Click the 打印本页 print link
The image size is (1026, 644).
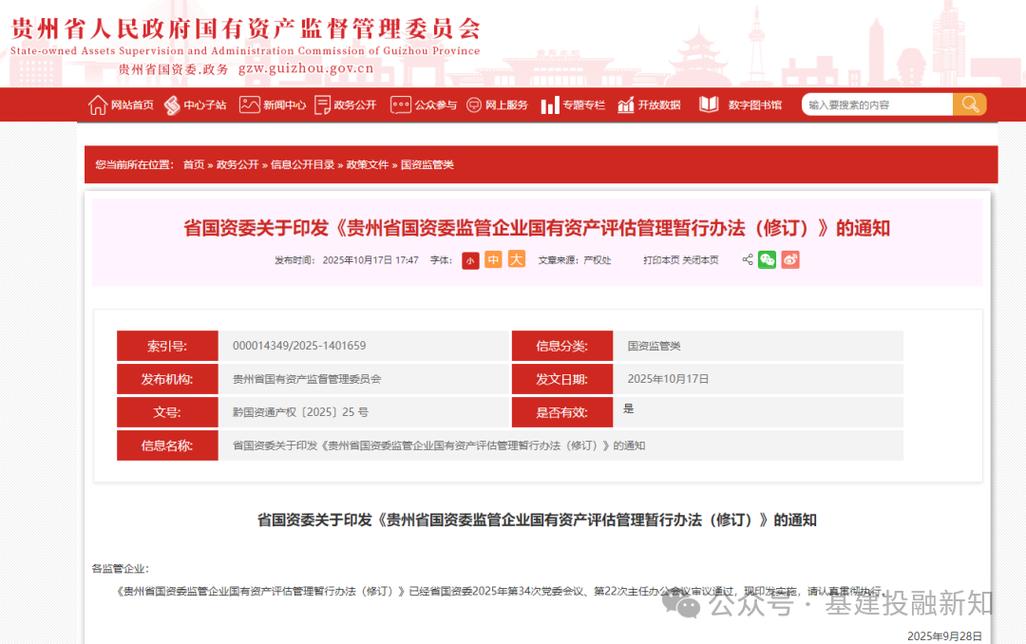coord(662,260)
